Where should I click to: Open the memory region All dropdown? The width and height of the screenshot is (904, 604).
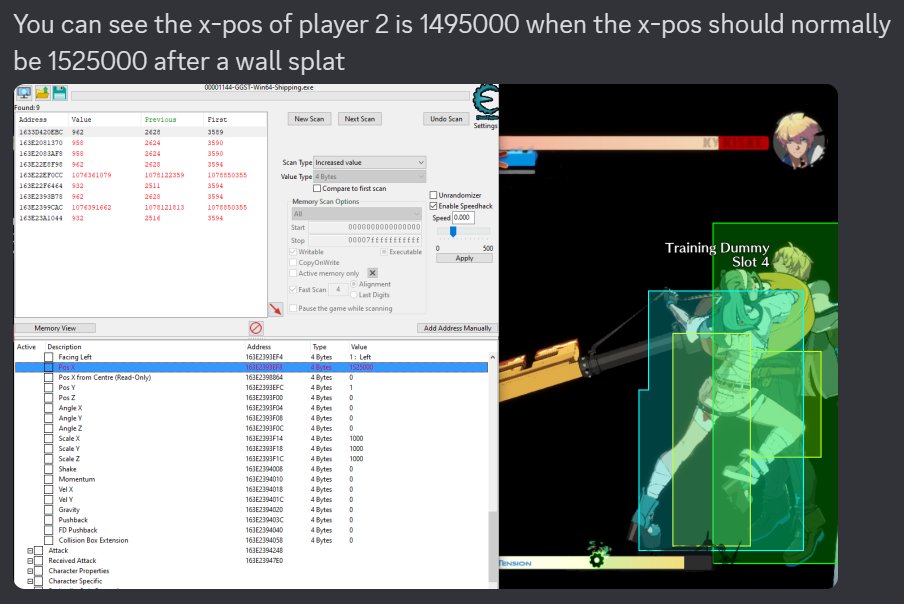click(x=356, y=214)
